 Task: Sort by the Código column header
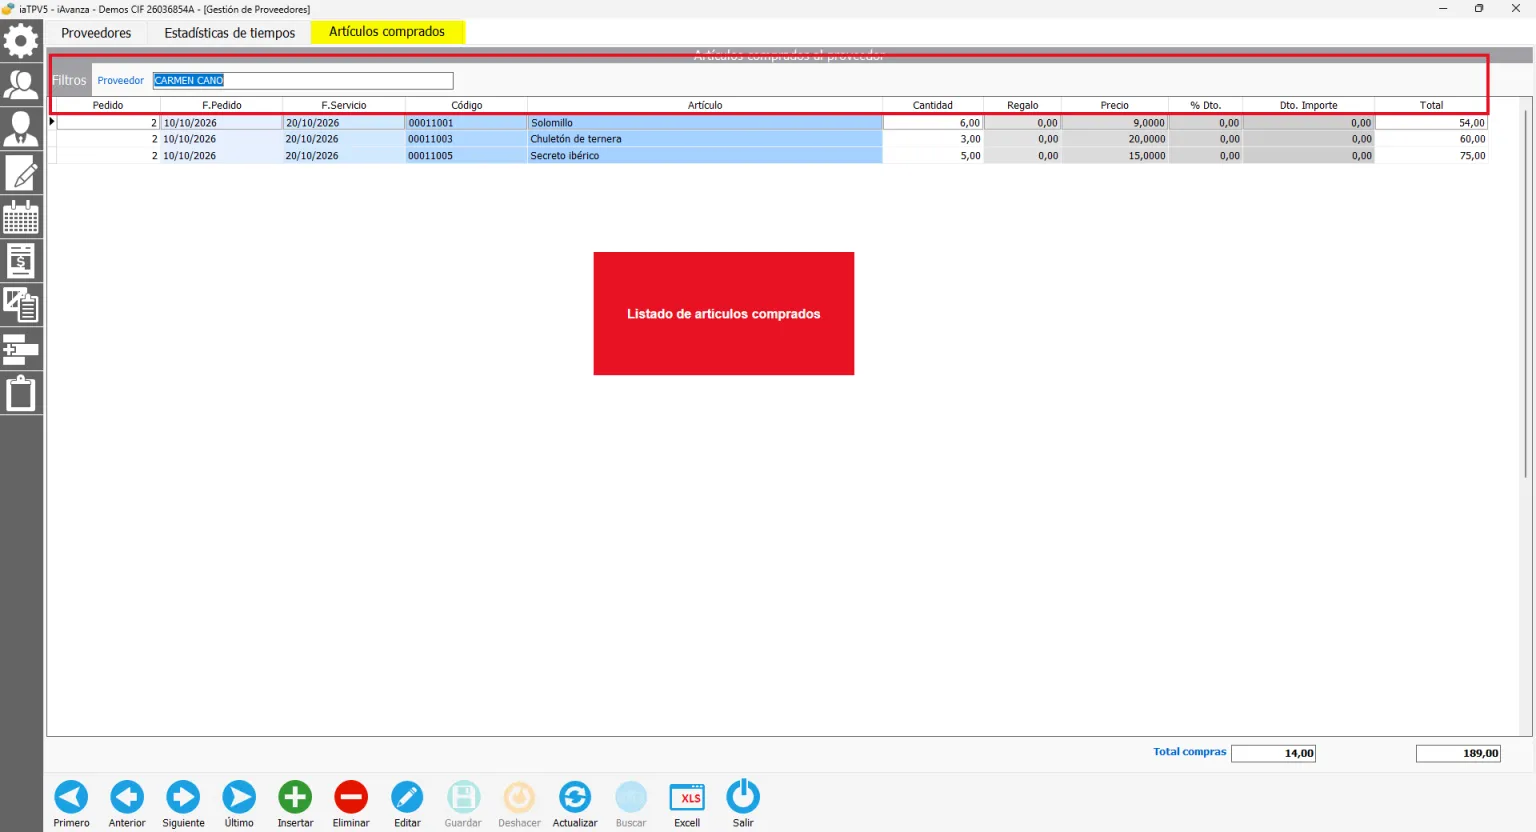coord(466,105)
